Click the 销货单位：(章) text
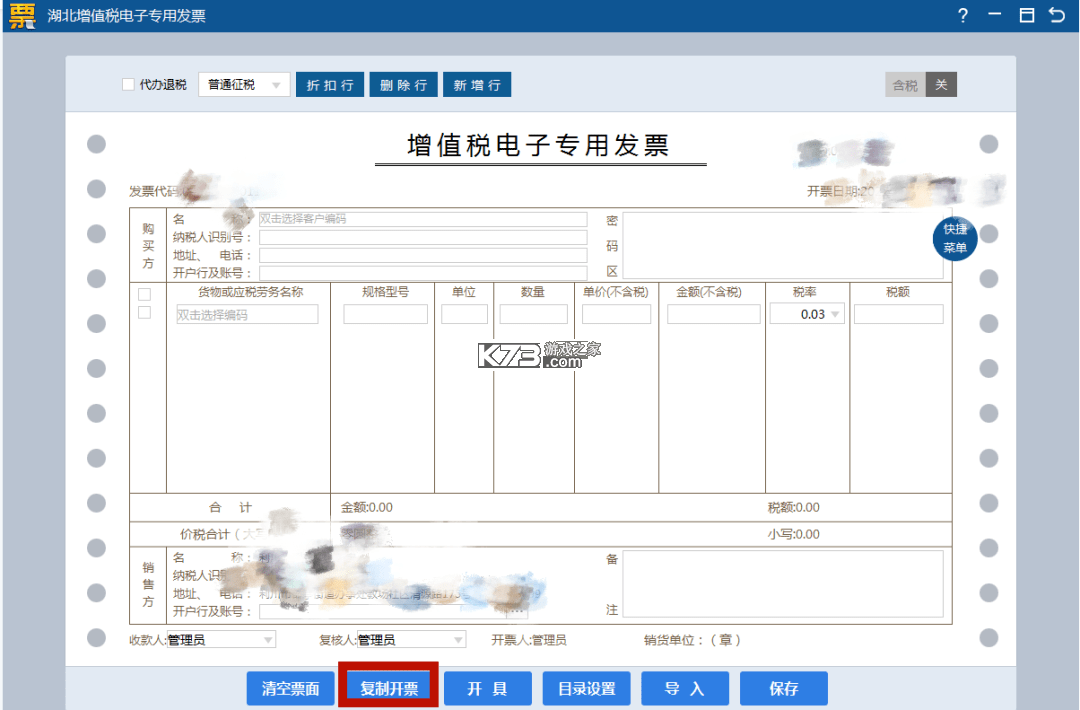 [692, 640]
